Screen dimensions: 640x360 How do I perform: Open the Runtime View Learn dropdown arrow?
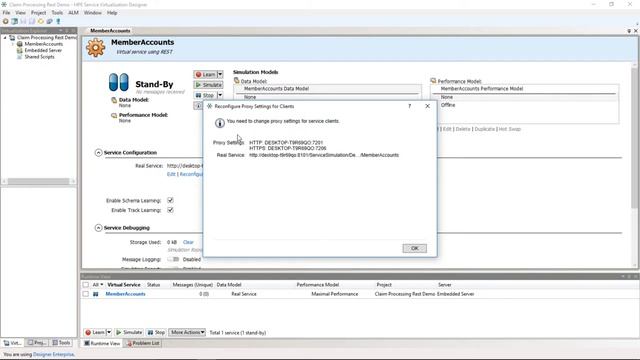click(x=109, y=333)
